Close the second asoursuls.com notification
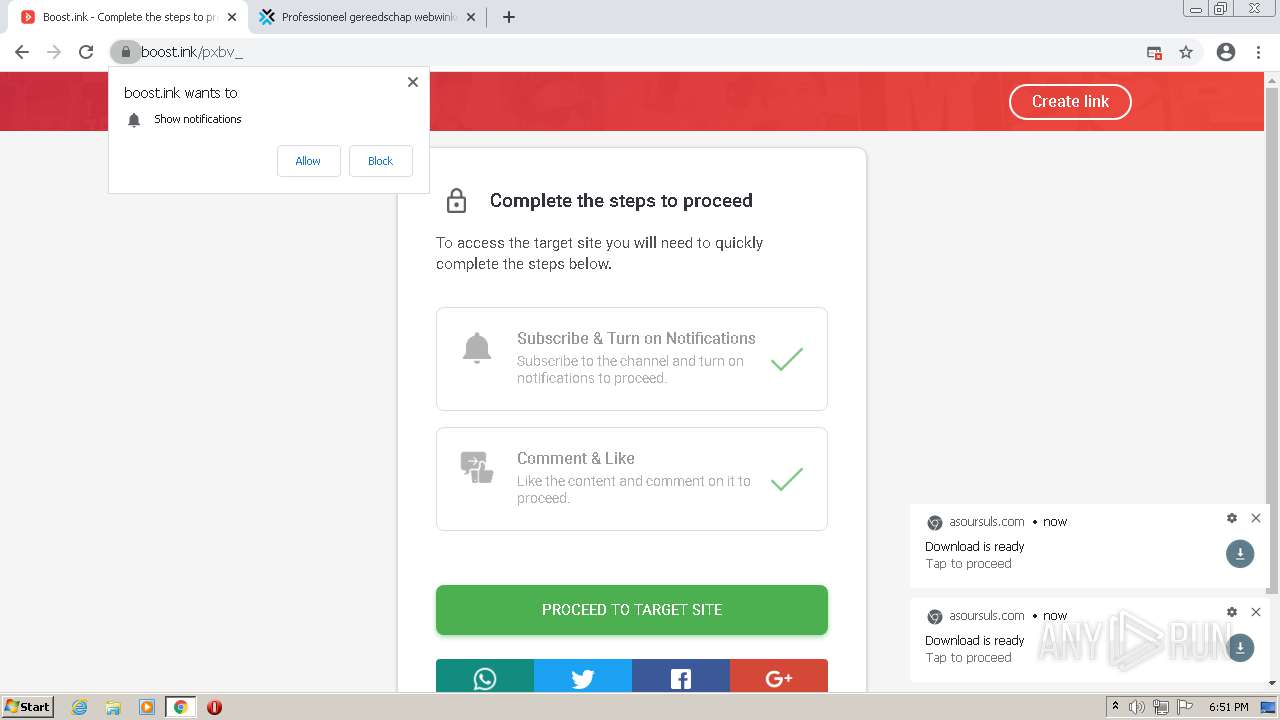 coord(1256,612)
